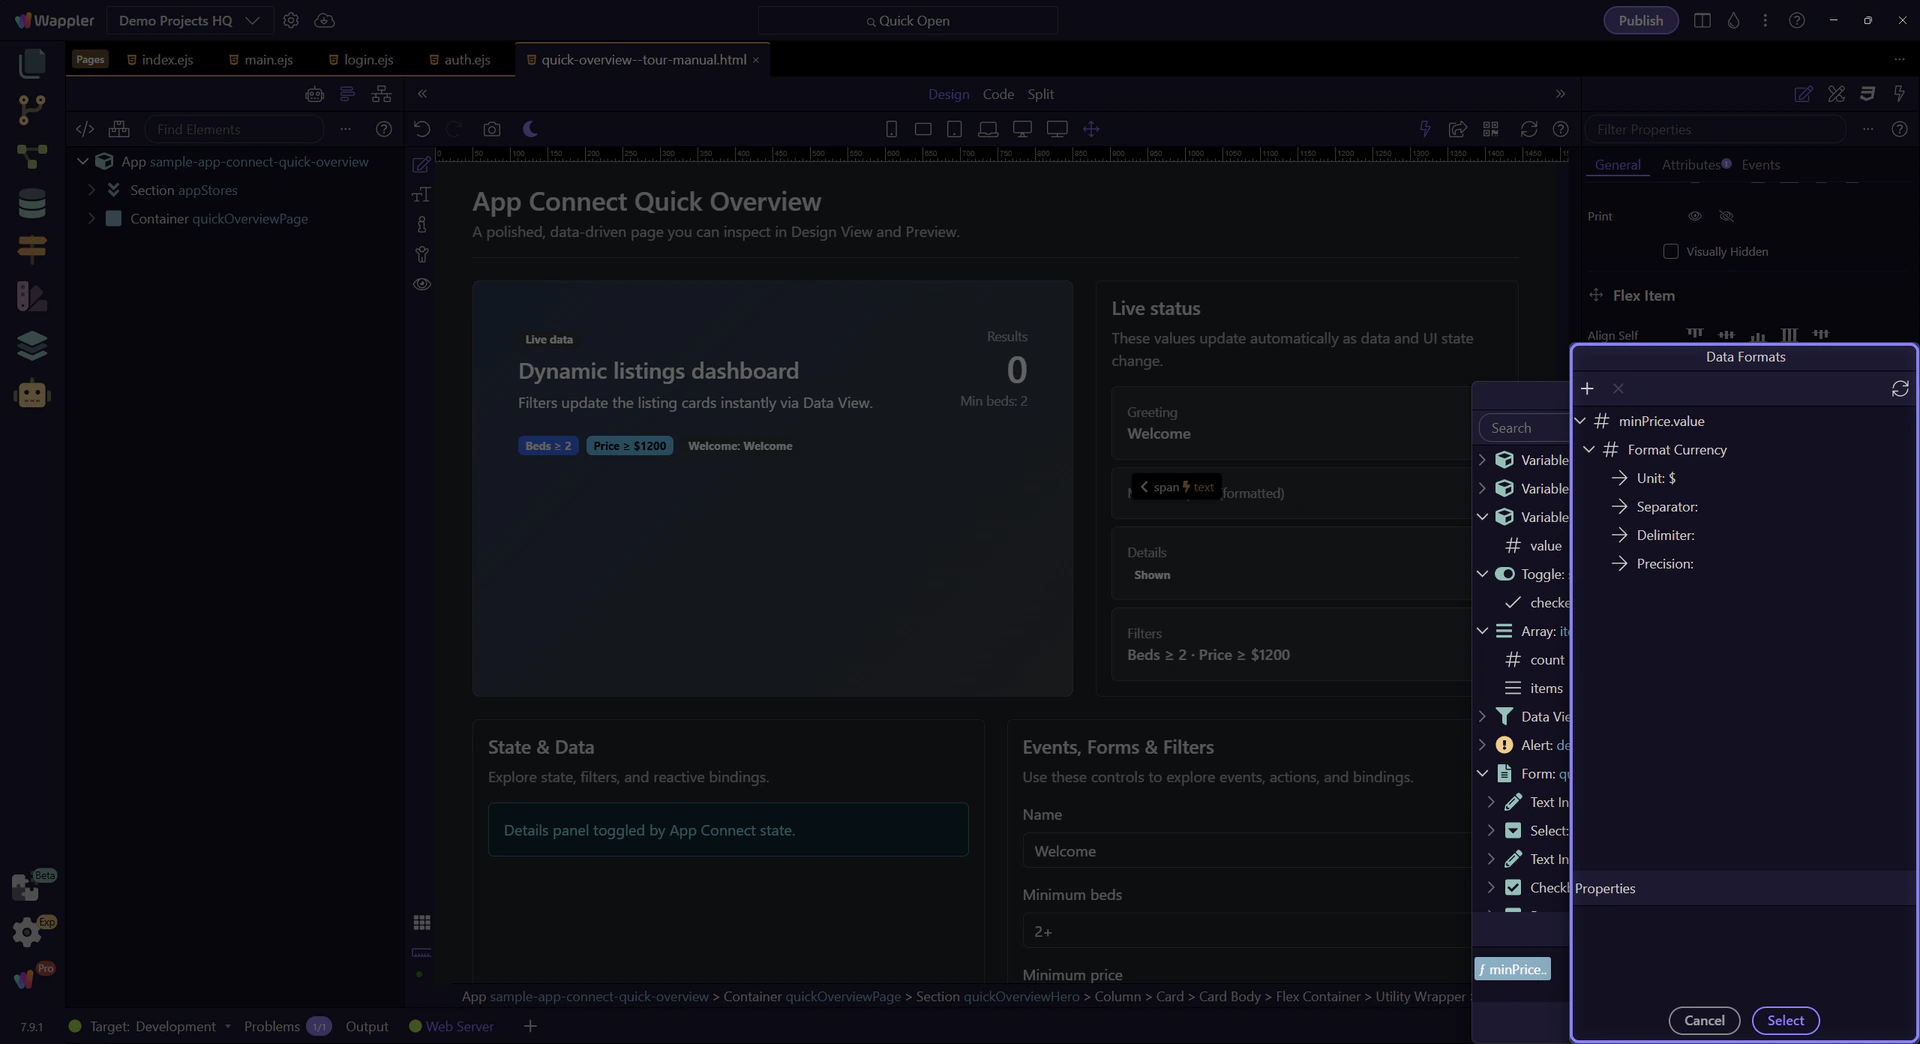Click the Align Self first alignment option
The width and height of the screenshot is (1920, 1044).
pyautogui.click(x=1694, y=334)
